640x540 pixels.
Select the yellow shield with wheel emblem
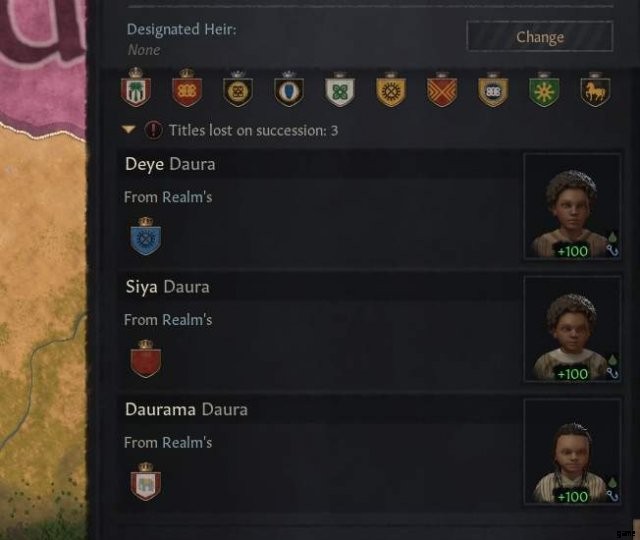coord(391,89)
